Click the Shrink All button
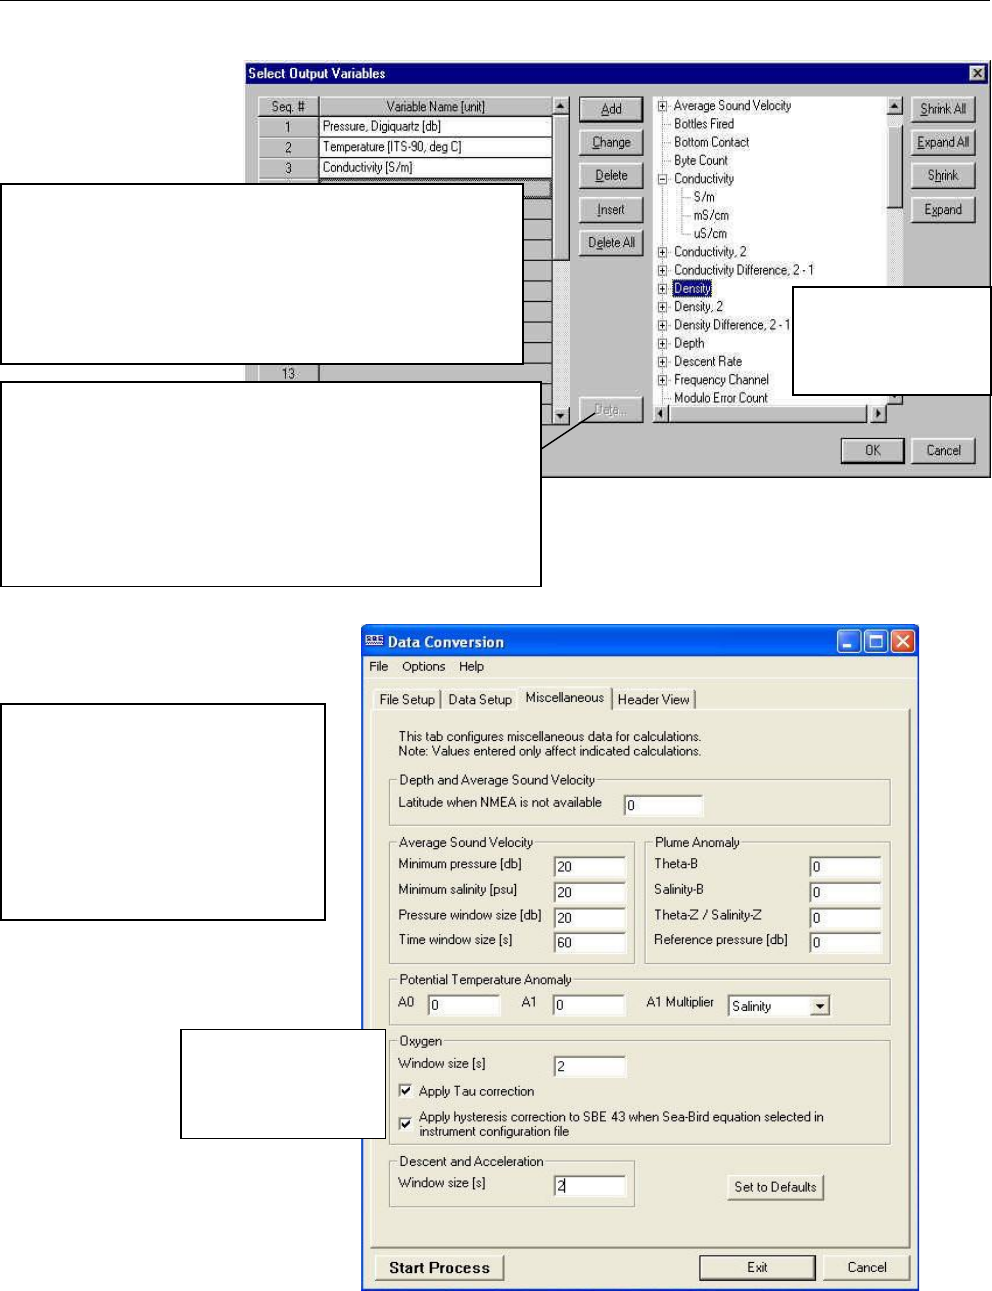This screenshot has width=992, height=1291. (x=943, y=109)
